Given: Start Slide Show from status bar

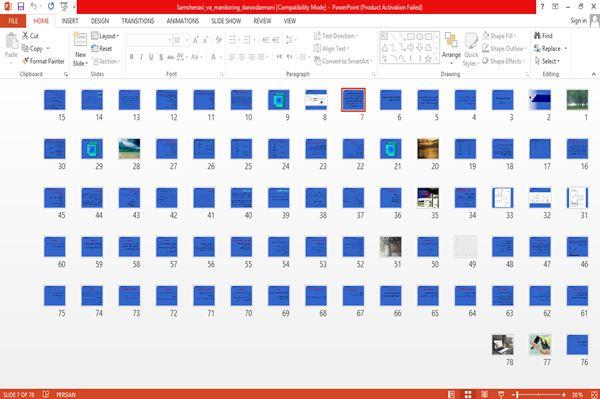Looking at the screenshot, I should coord(501,394).
